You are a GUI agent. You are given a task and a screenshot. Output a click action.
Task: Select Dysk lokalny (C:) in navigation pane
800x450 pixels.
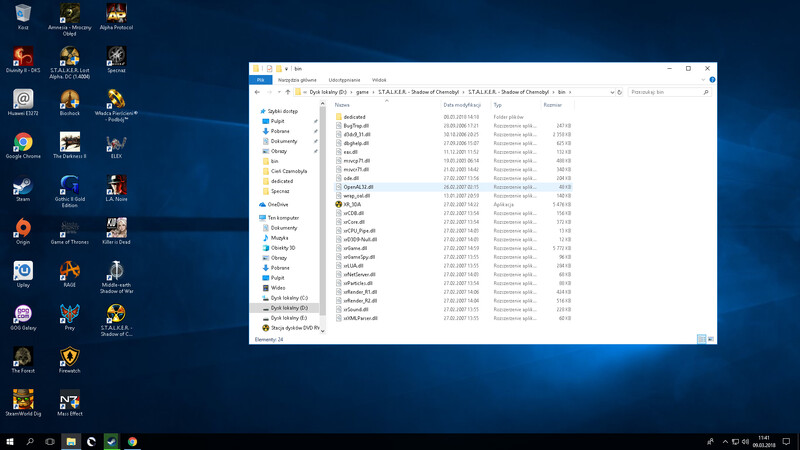tap(289, 298)
